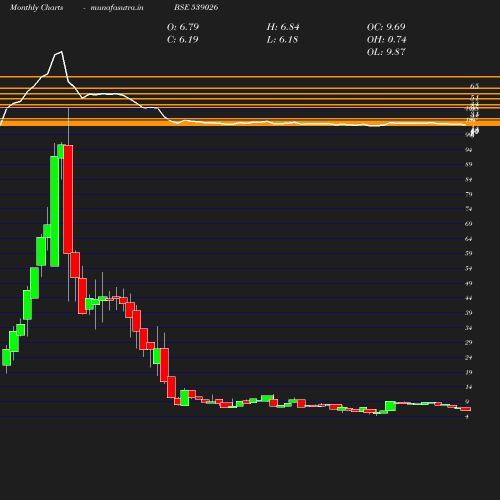Click the peak of the white indicator line
Screen dimensions: 500x500
61,52
